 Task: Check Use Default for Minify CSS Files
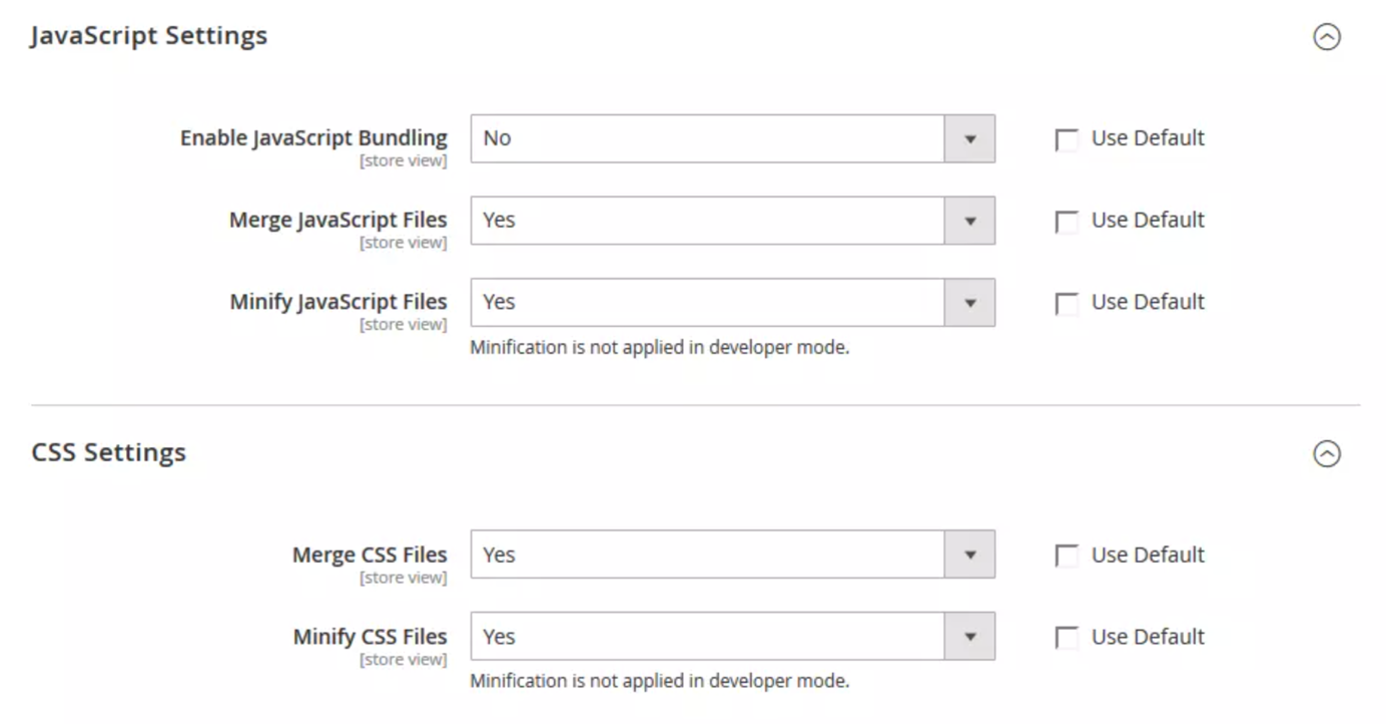click(1066, 637)
